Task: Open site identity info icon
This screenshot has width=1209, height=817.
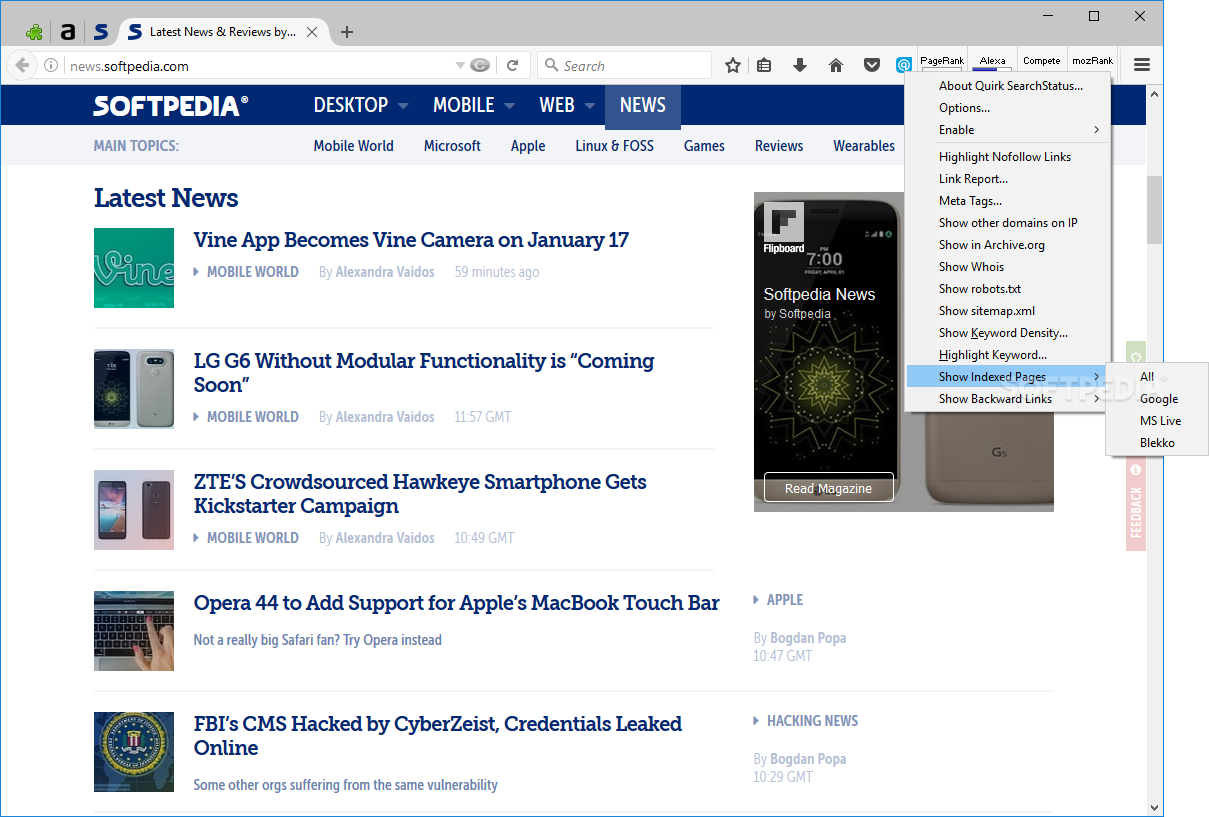Action: tap(51, 66)
